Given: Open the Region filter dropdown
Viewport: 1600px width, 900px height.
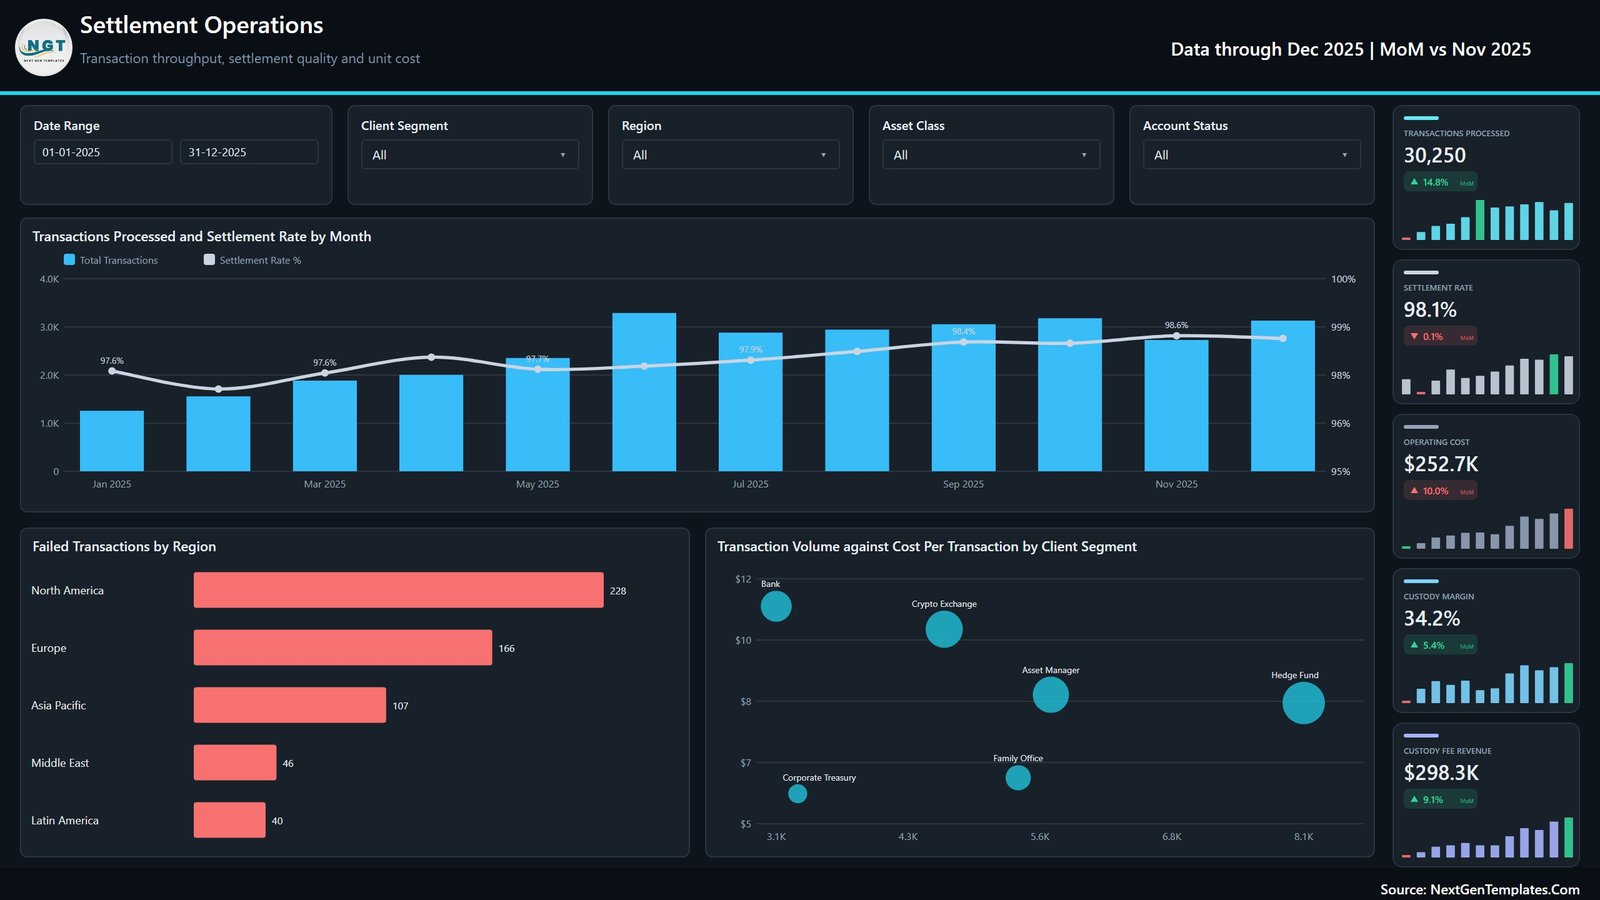Looking at the screenshot, I should point(730,155).
